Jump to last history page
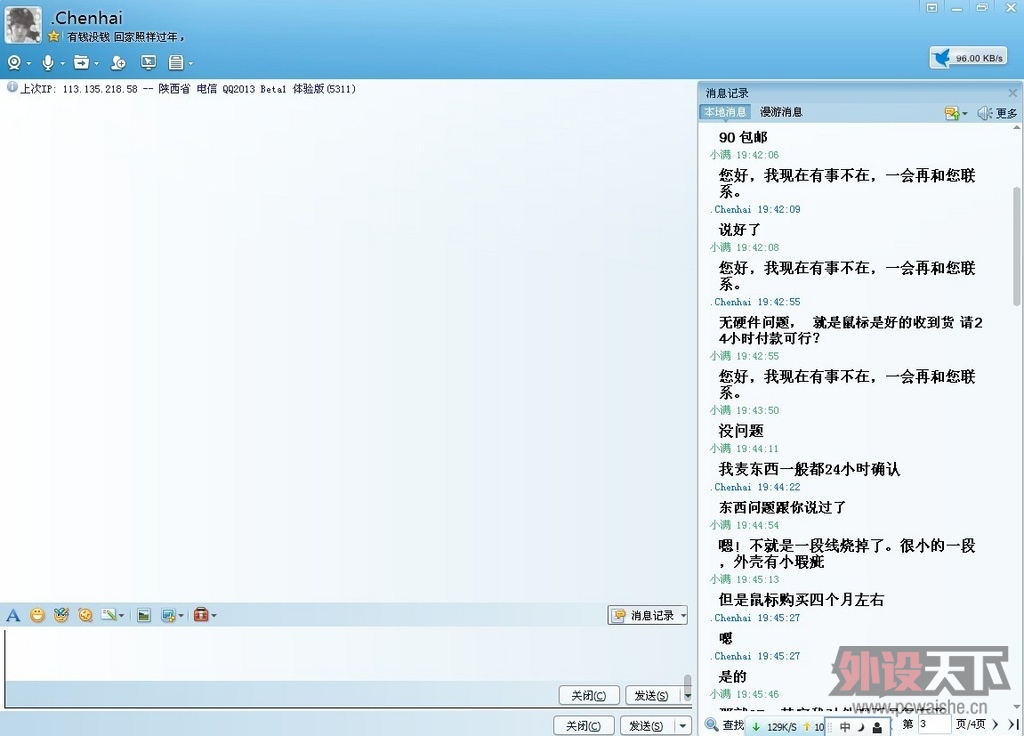This screenshot has height=736, width=1024. (1012, 724)
